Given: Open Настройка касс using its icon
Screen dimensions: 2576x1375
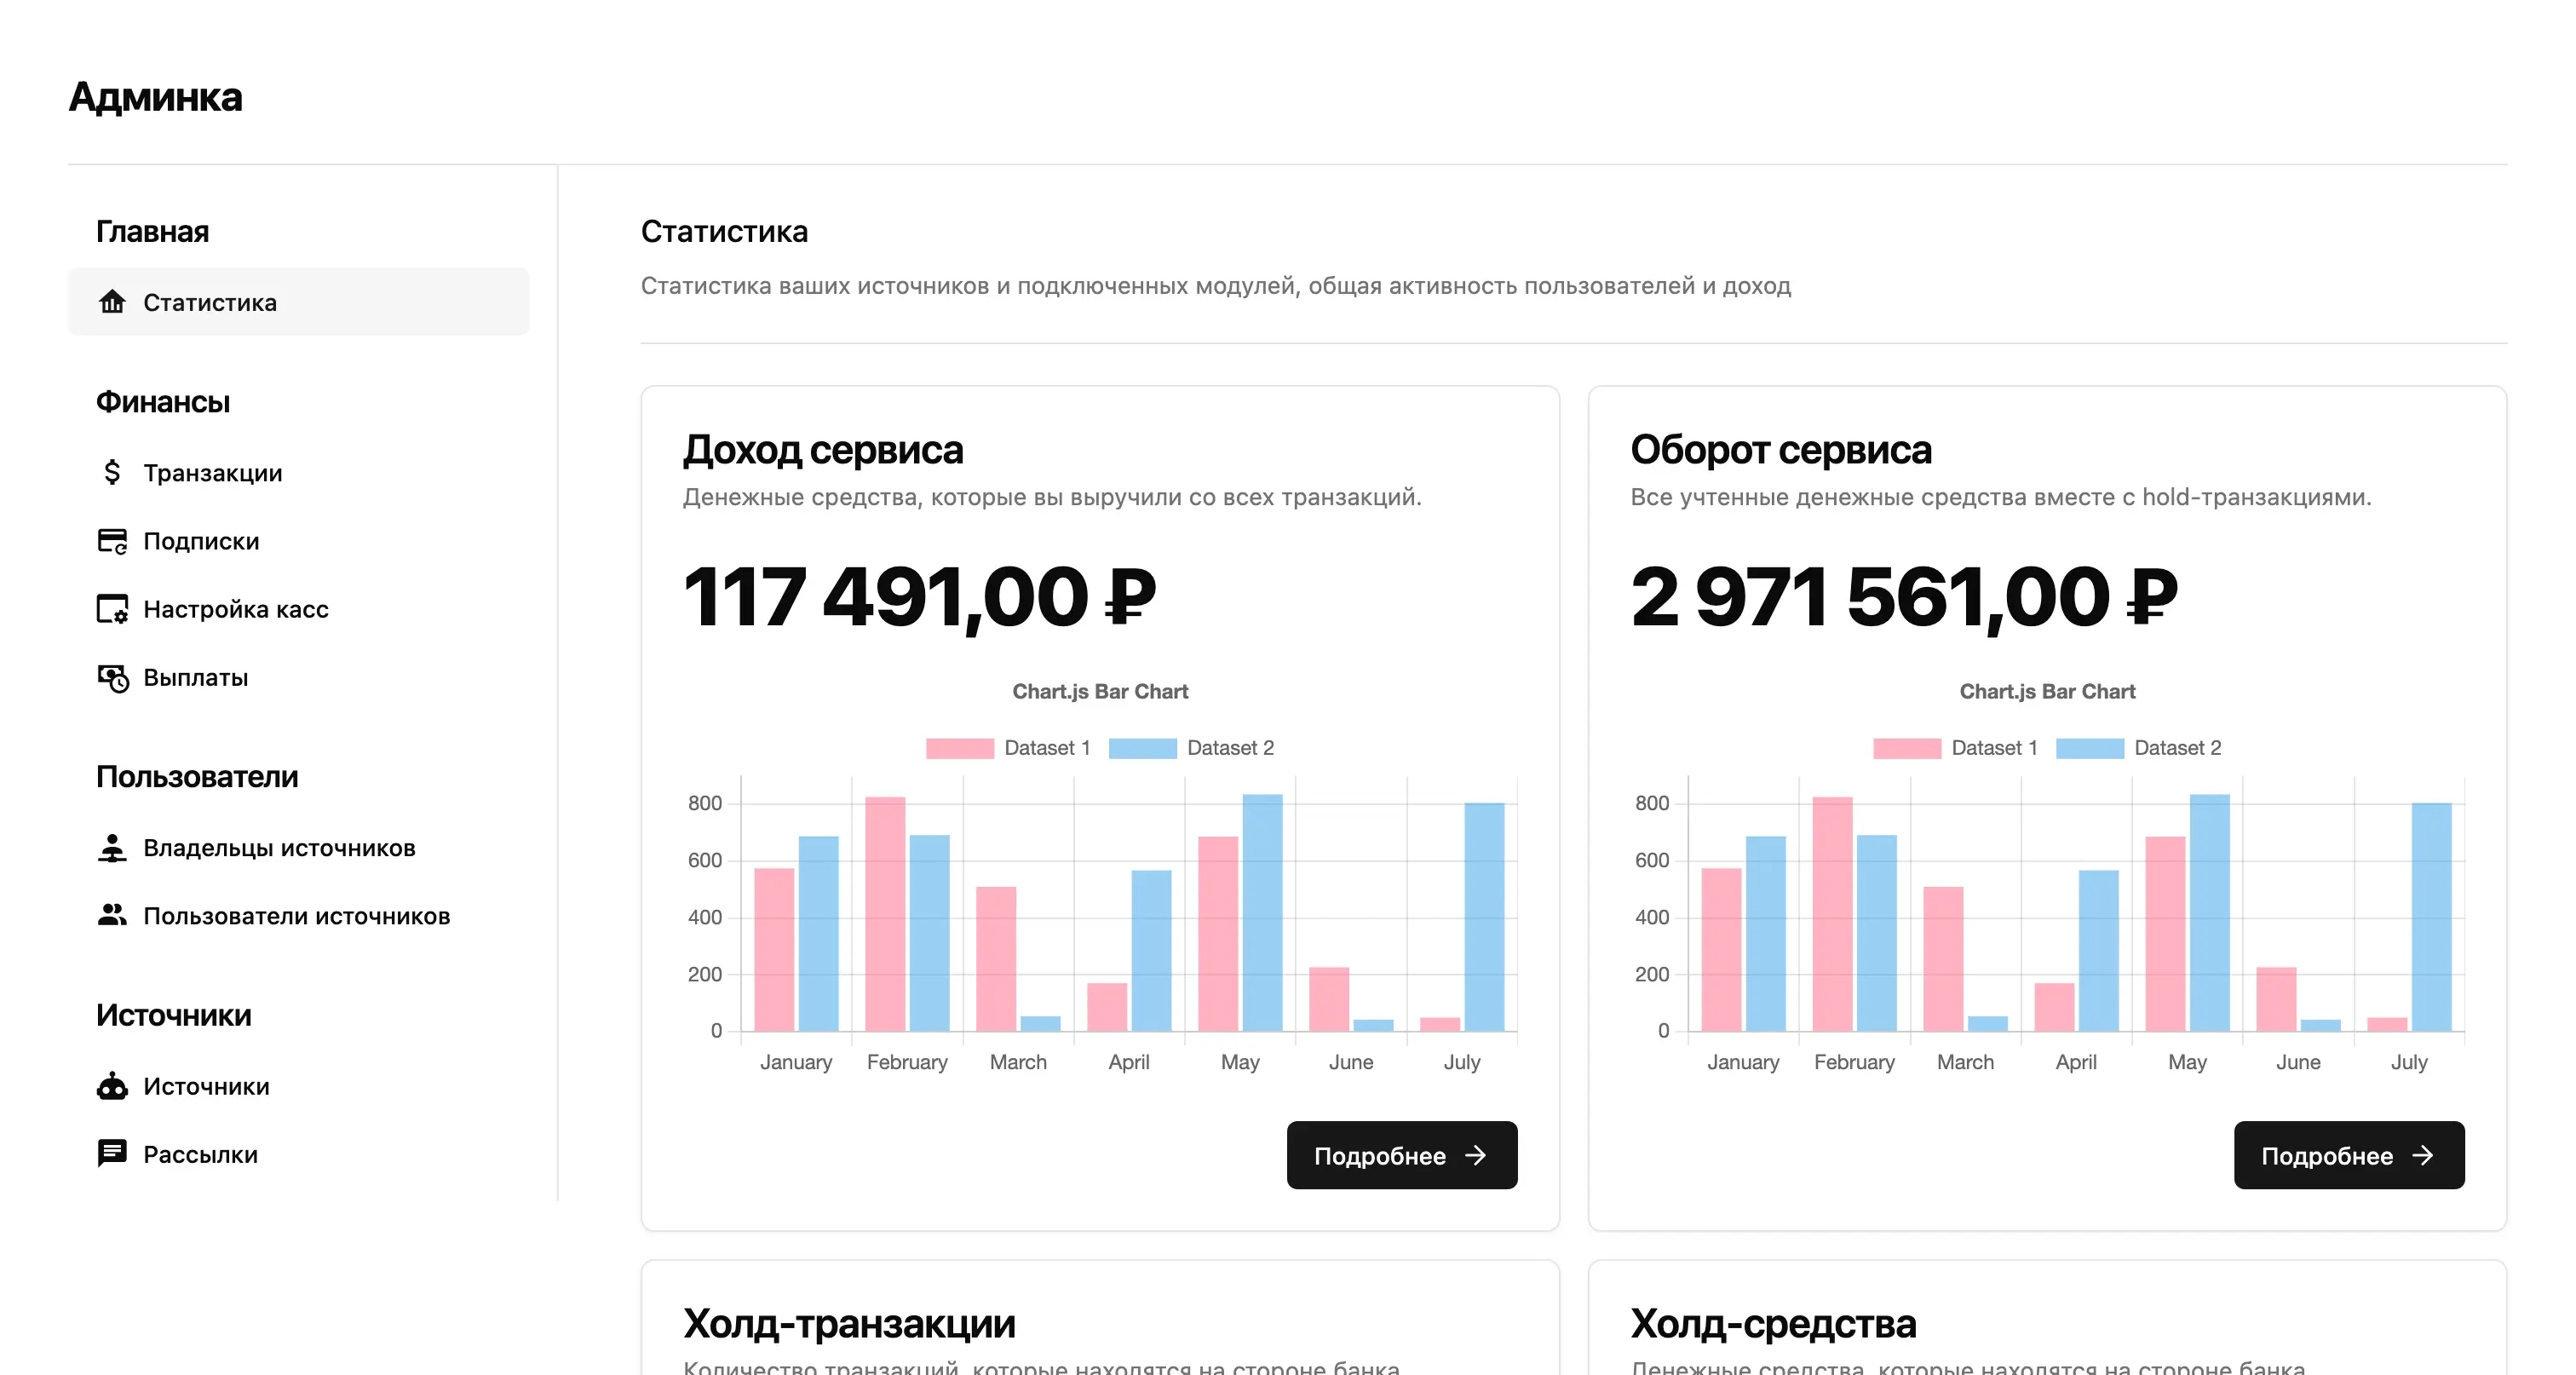Looking at the screenshot, I should coord(112,608).
